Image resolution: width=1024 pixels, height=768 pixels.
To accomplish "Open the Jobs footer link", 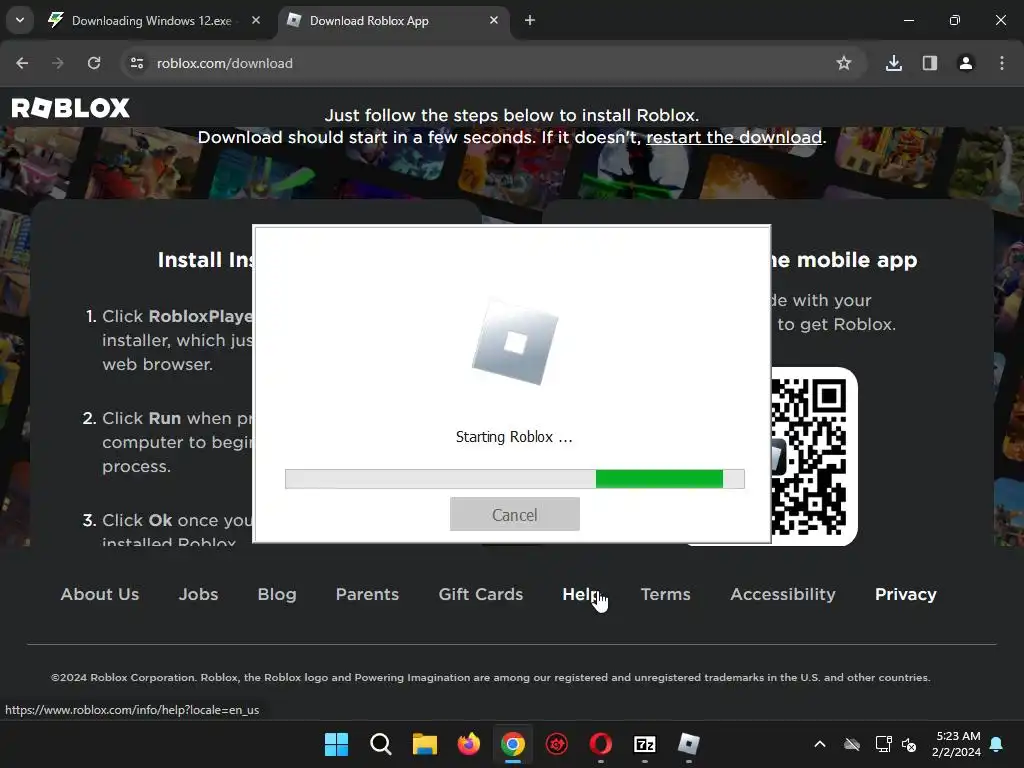I will 199,594.
